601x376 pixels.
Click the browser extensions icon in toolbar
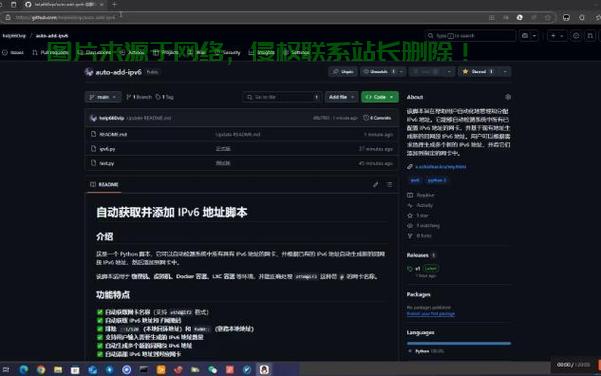[x=581, y=17]
